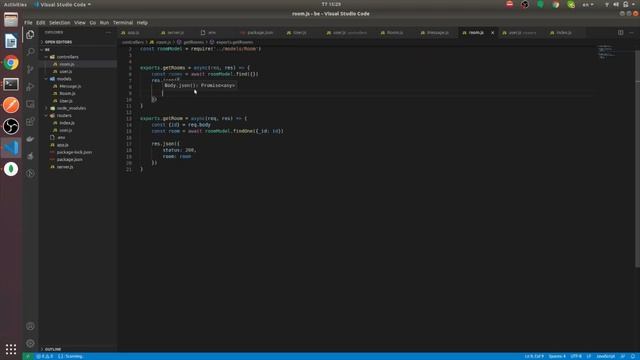Open the Docker view in activity bar

pos(30,139)
